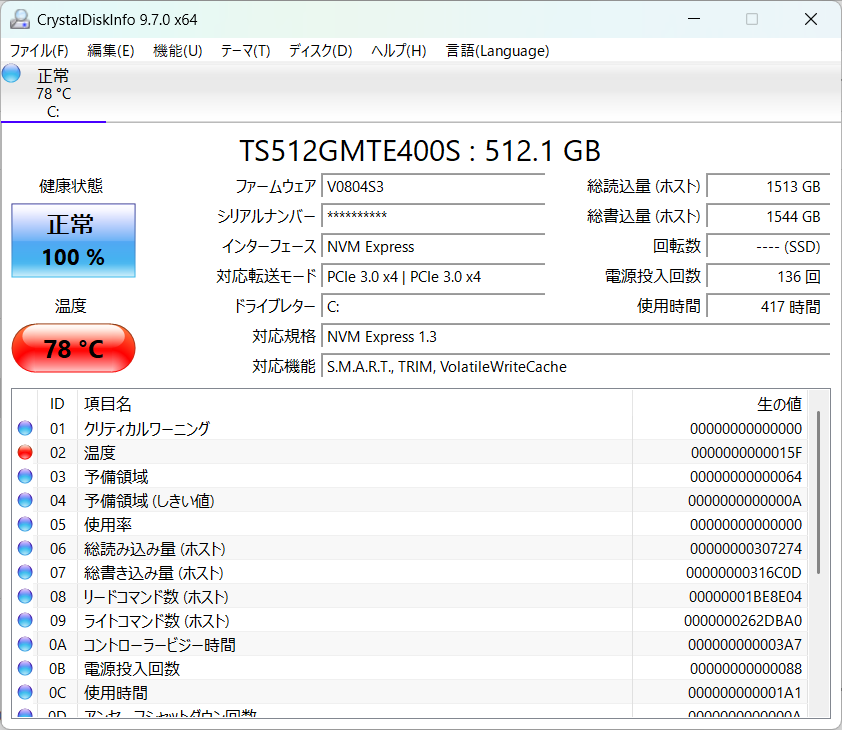
Task: Click status orb for 電源投入回数 row 0B
Action: [x=25, y=668]
